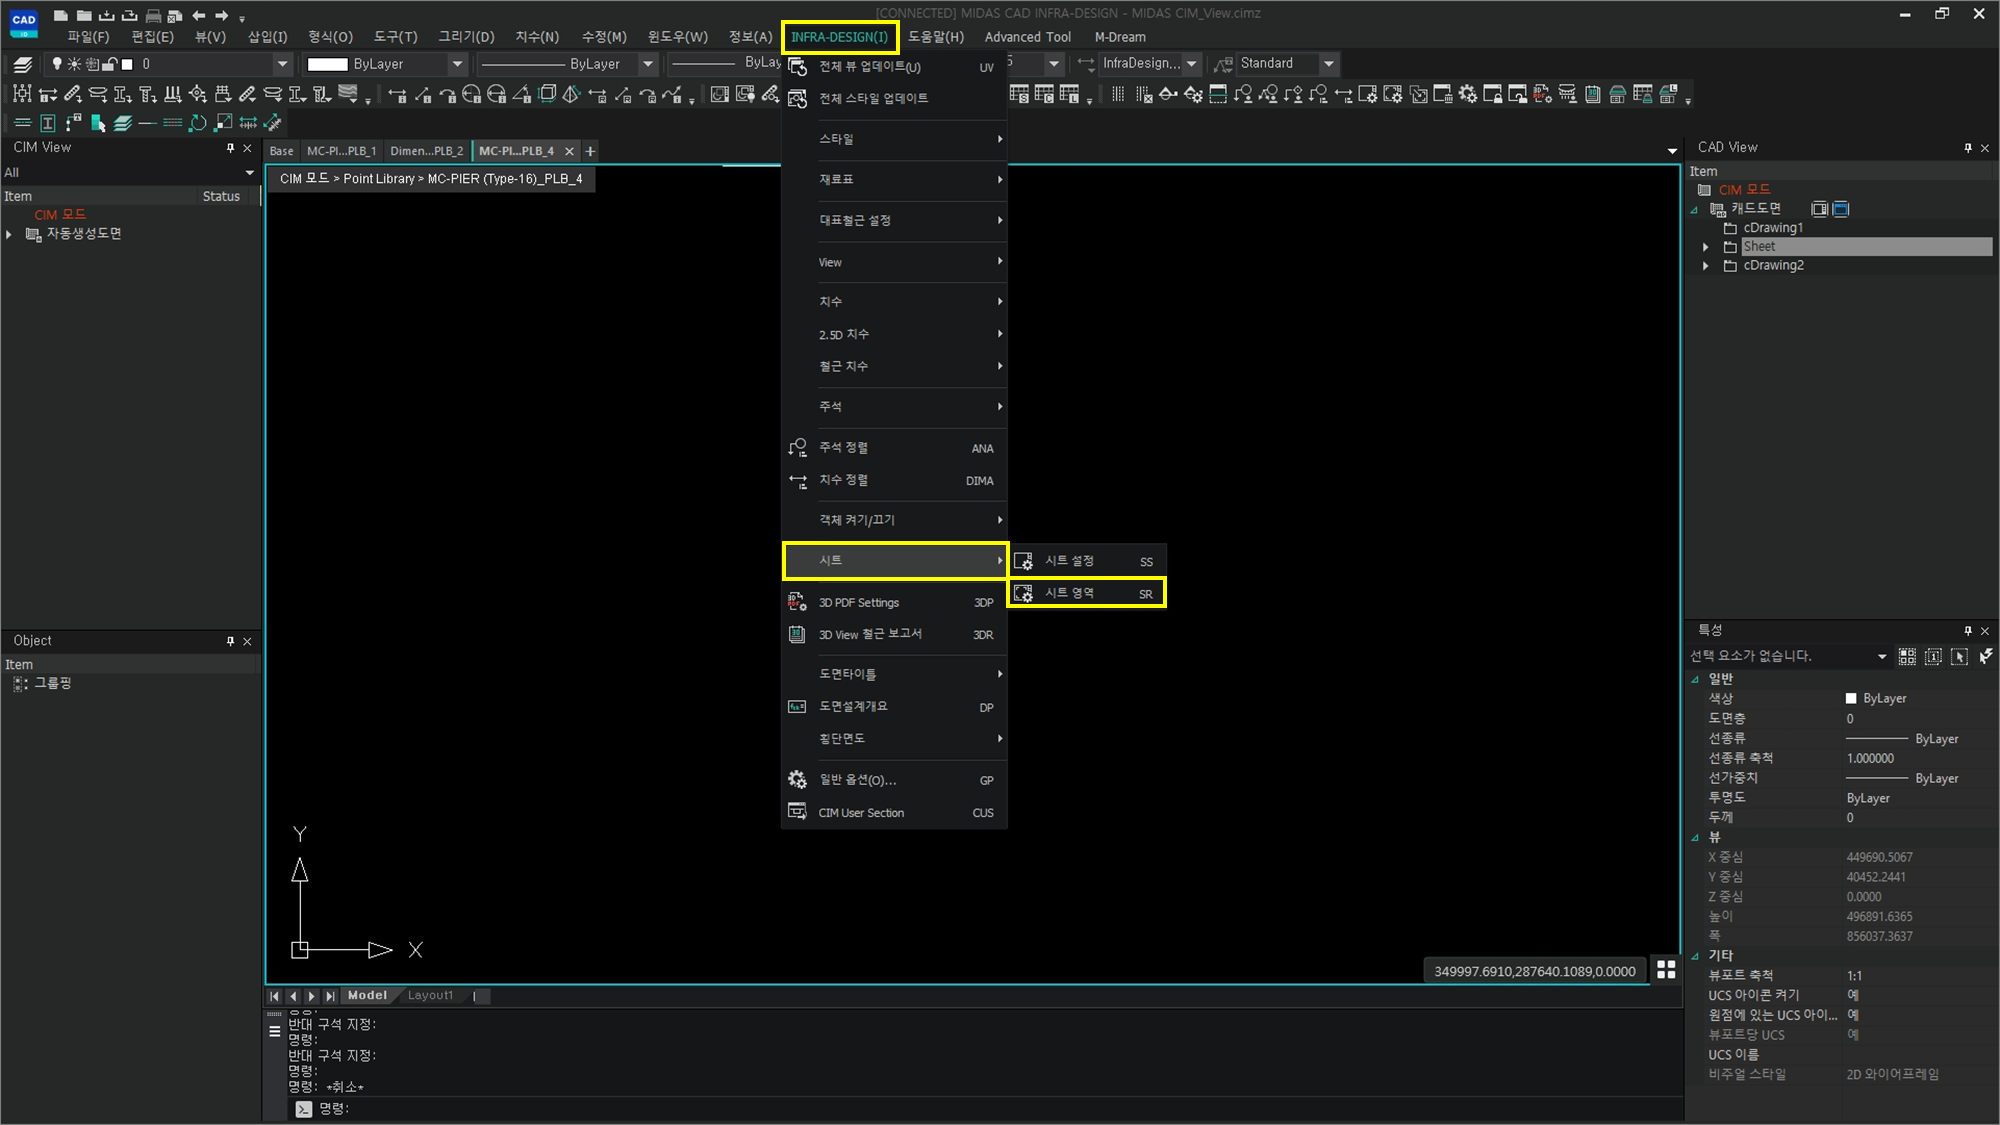Toggle layer lock icon

(110, 64)
